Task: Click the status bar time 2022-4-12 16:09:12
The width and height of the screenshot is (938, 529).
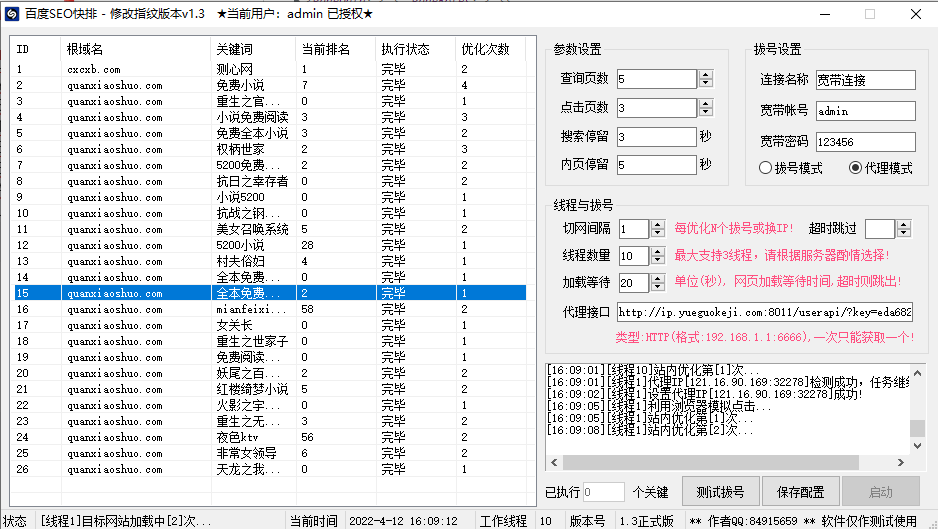Action: pos(403,521)
